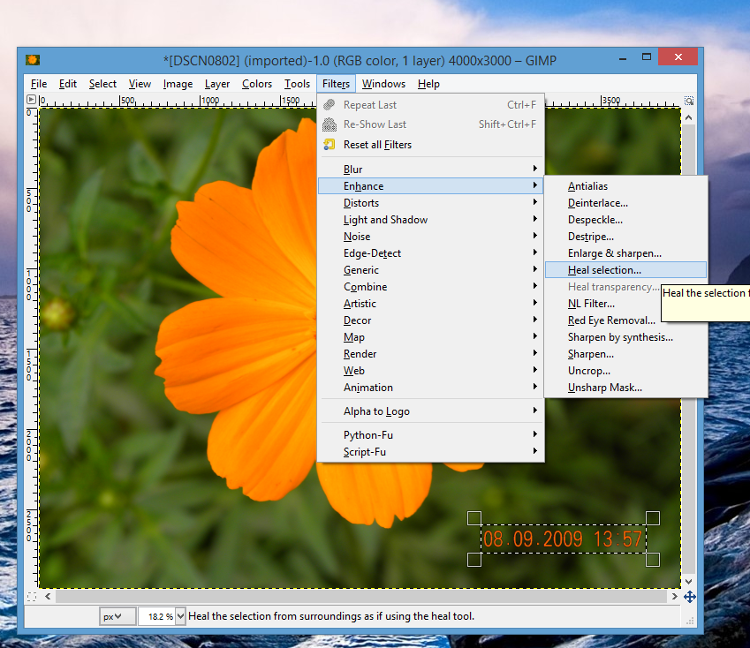The image size is (750, 648).
Task: Click the top-left selection handle square
Action: [x=474, y=518]
